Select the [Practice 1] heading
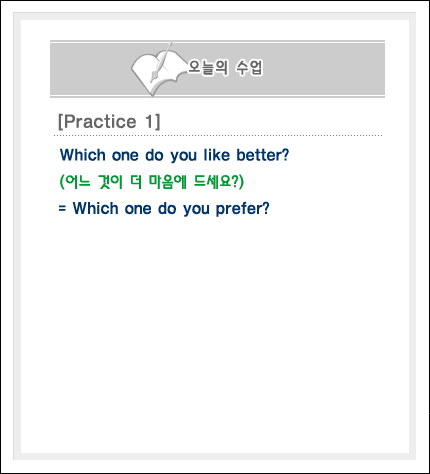 point(109,121)
